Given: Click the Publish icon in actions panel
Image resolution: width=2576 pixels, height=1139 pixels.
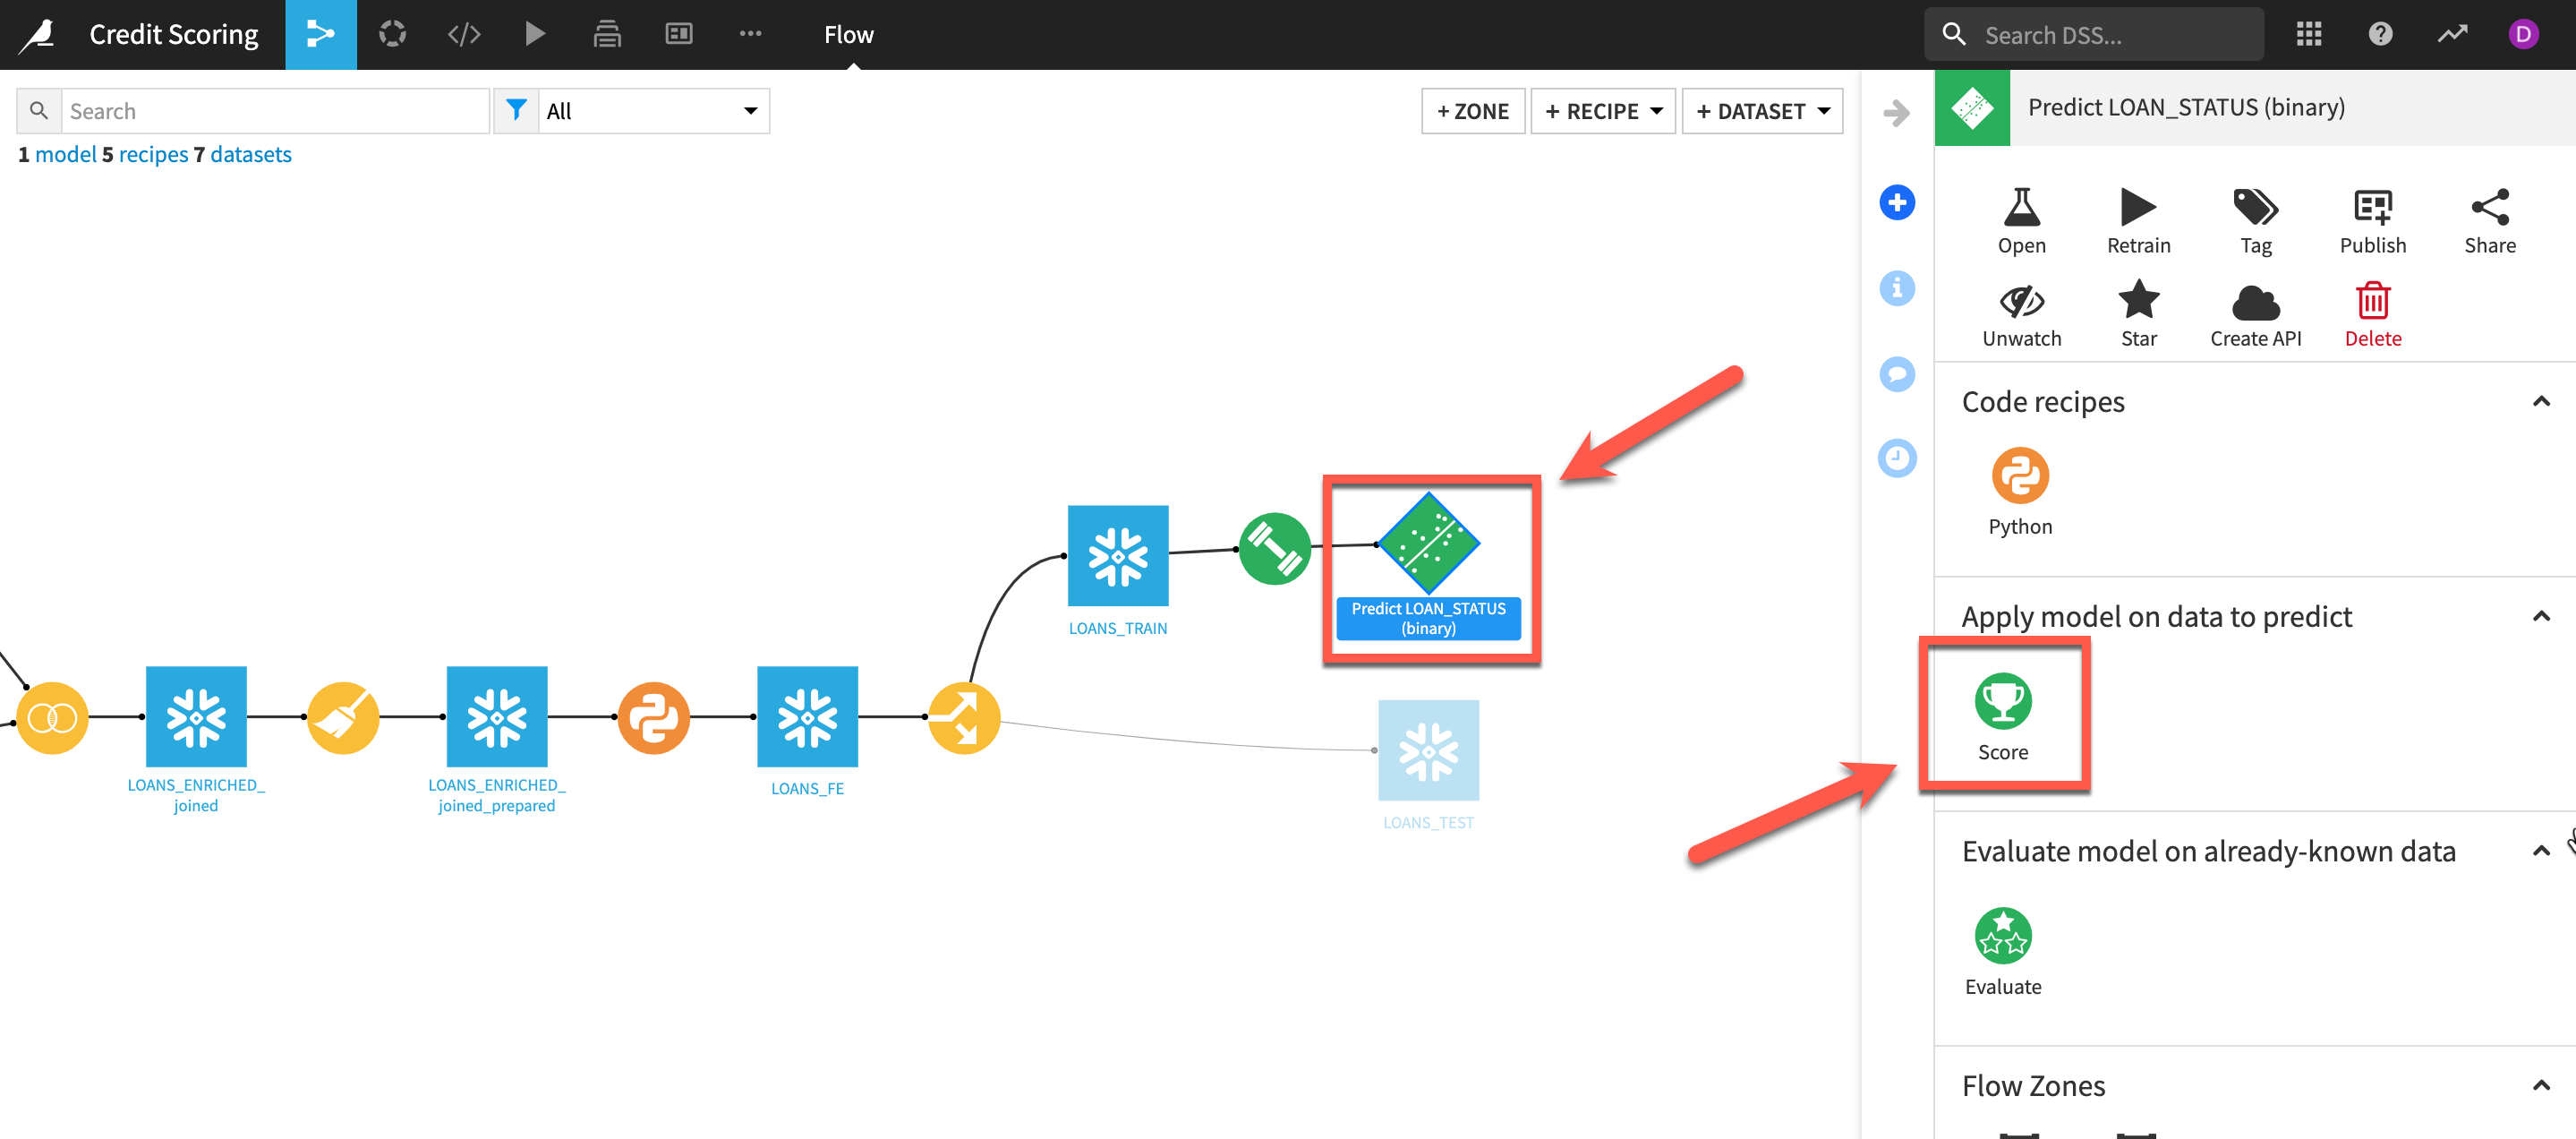Looking at the screenshot, I should coord(2372,208).
